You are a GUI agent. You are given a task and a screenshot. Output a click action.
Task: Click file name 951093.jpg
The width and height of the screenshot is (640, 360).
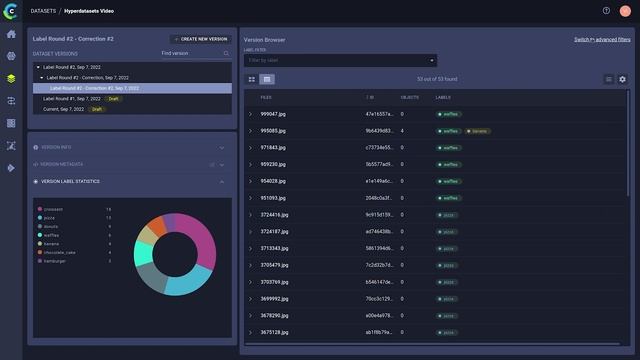(x=273, y=198)
